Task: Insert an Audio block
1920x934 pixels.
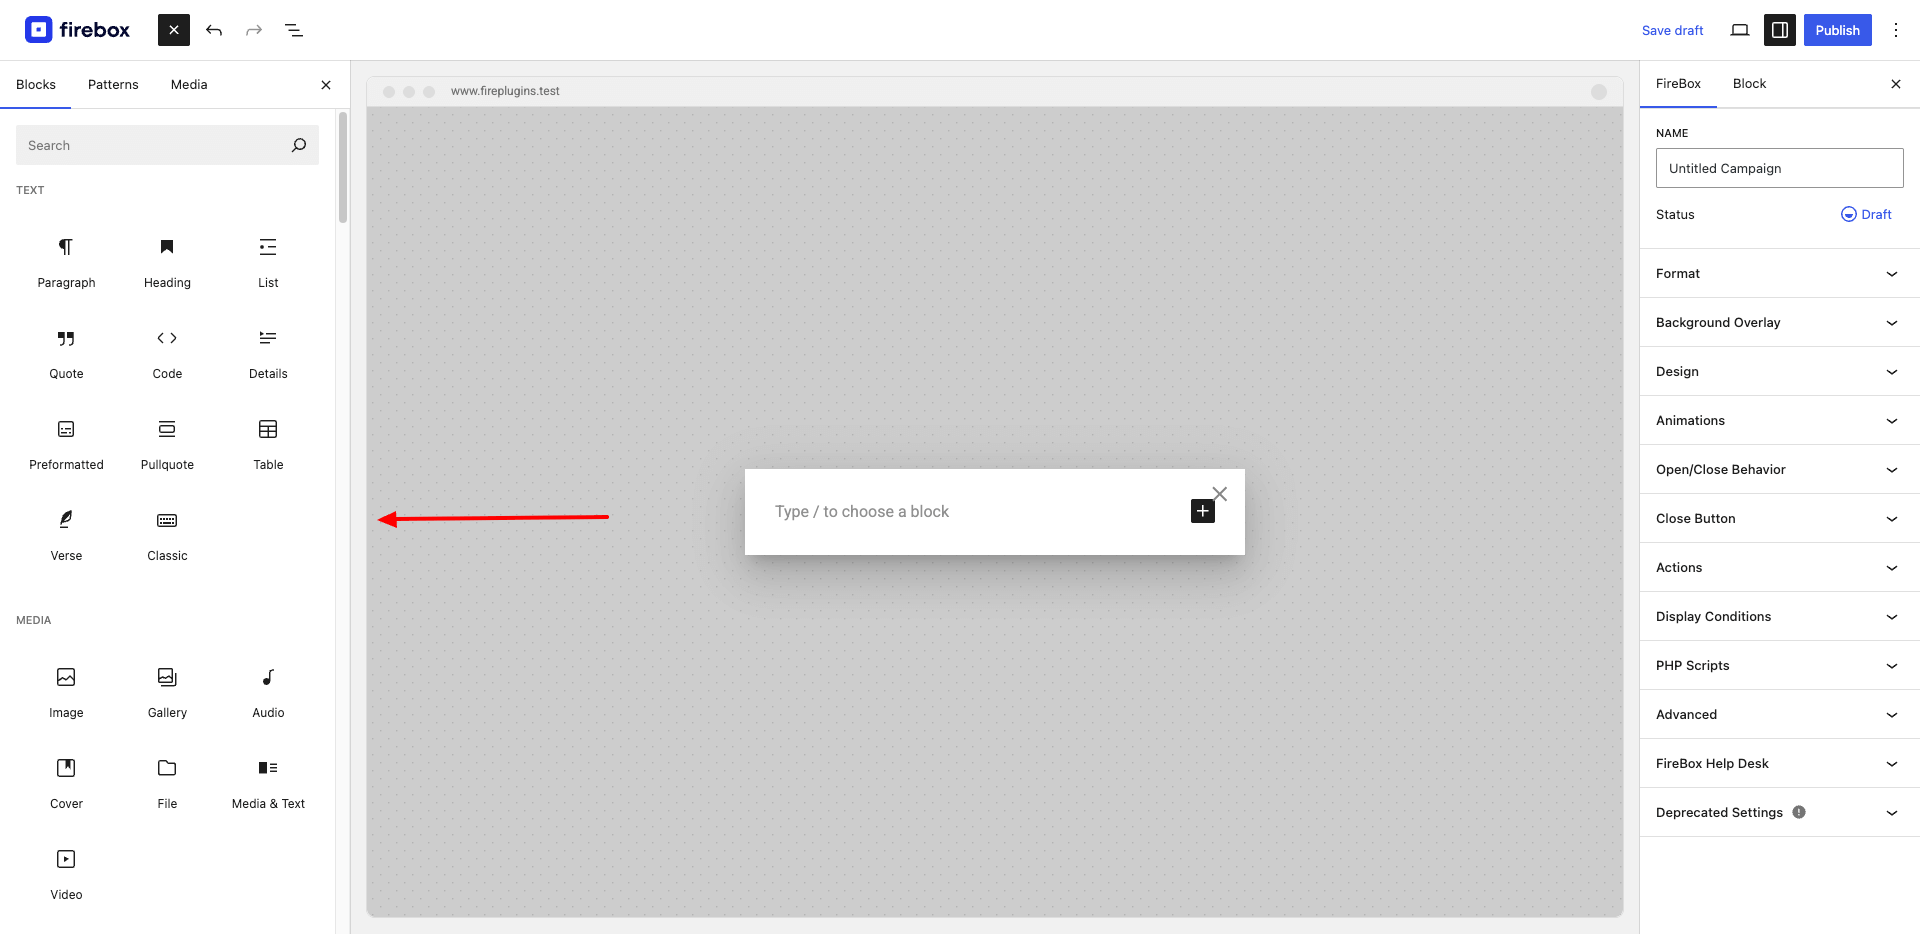Action: tap(268, 692)
